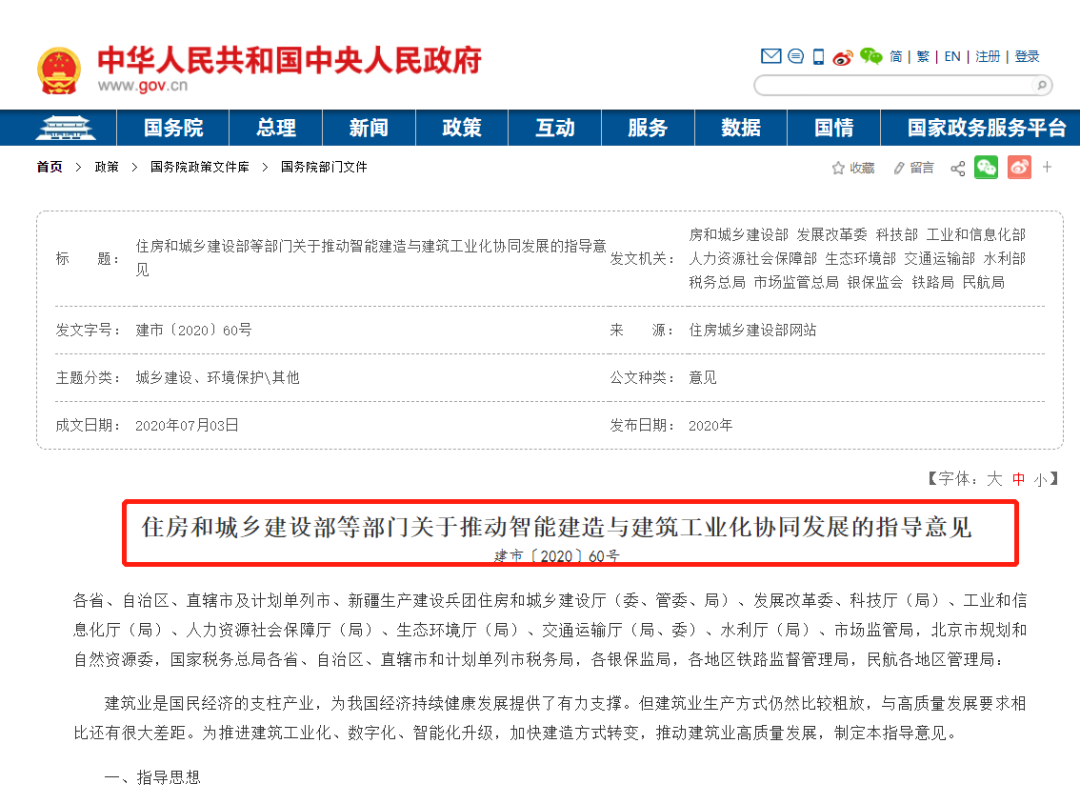The width and height of the screenshot is (1080, 804).
Task: Open the 登录 login link
Action: [x=1027, y=56]
